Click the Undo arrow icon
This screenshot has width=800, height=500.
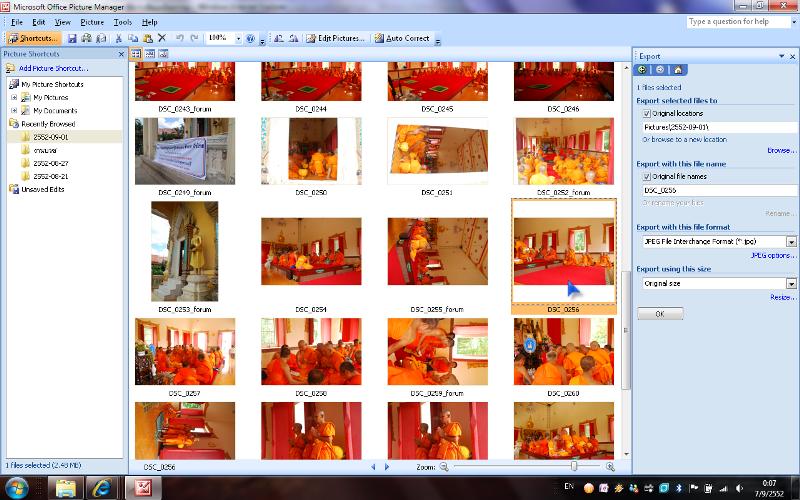180,38
